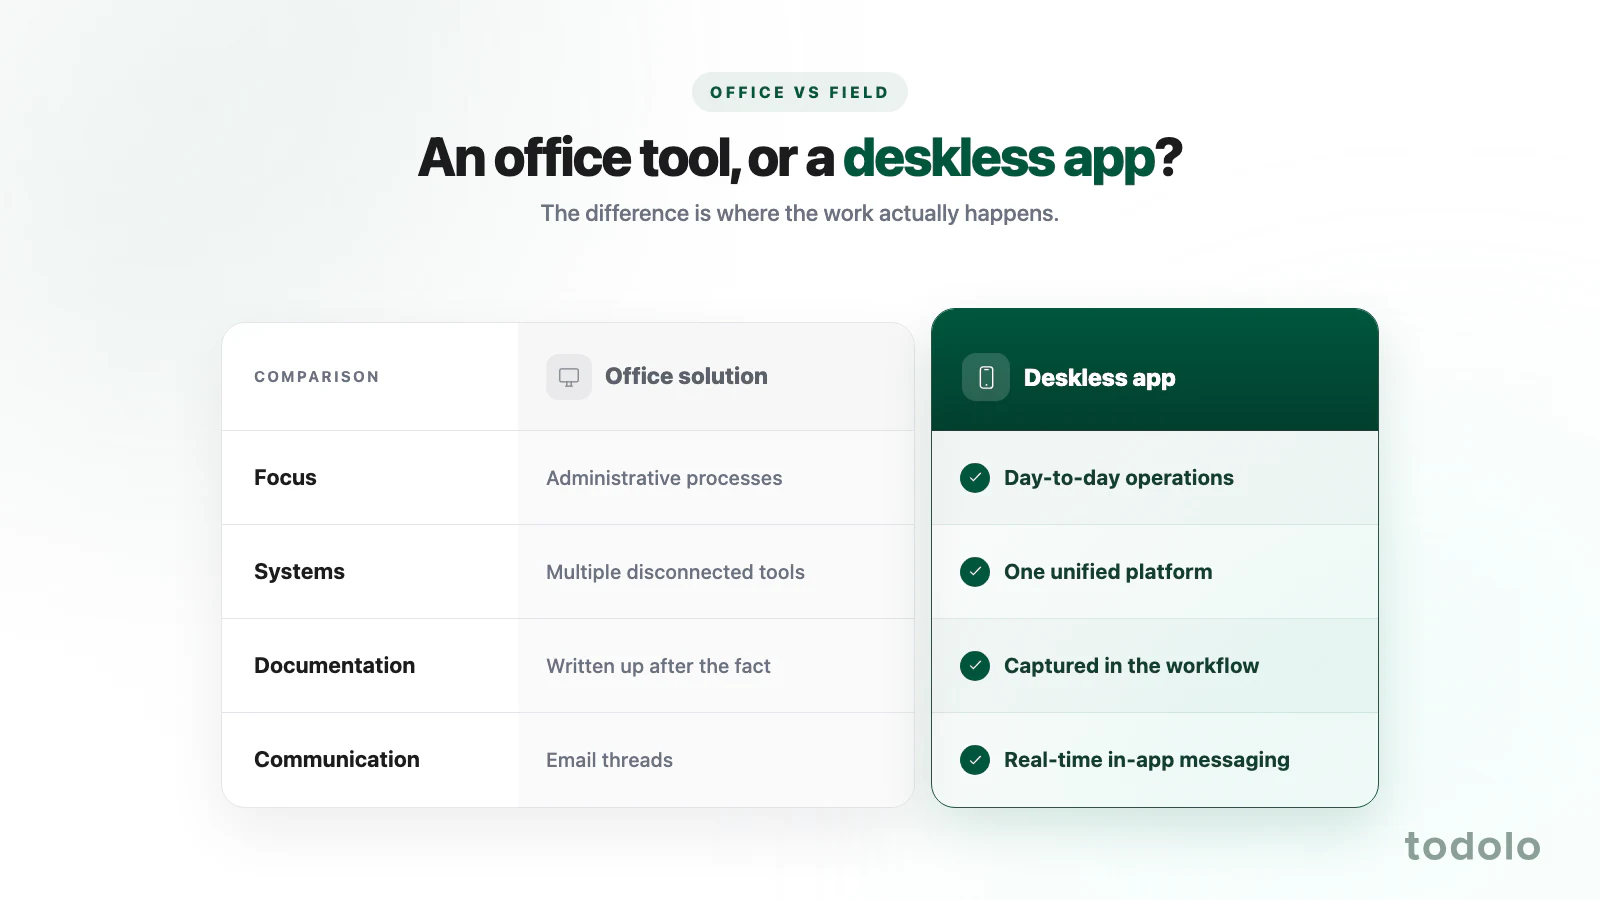
Task: Click the checkmark next to Day-to-day operations
Action: 975,478
